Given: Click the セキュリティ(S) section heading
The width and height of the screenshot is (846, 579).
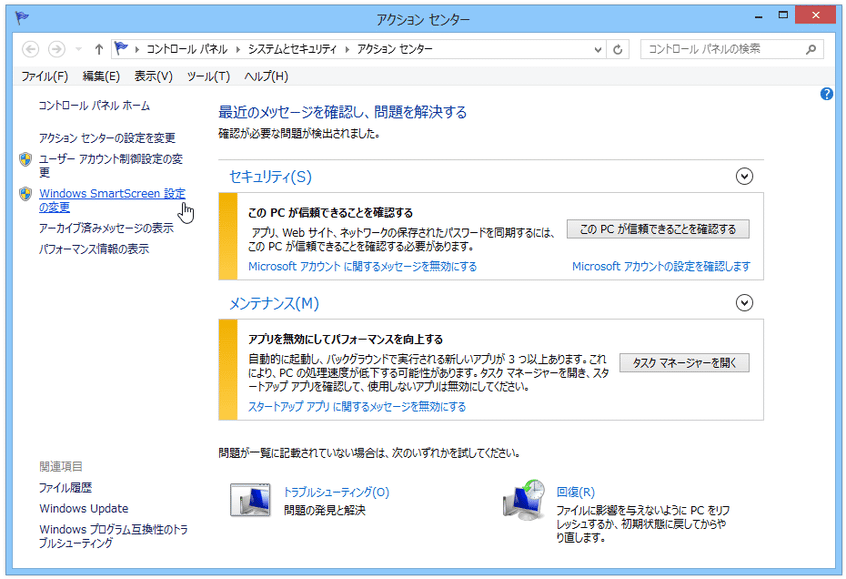Looking at the screenshot, I should tap(270, 177).
